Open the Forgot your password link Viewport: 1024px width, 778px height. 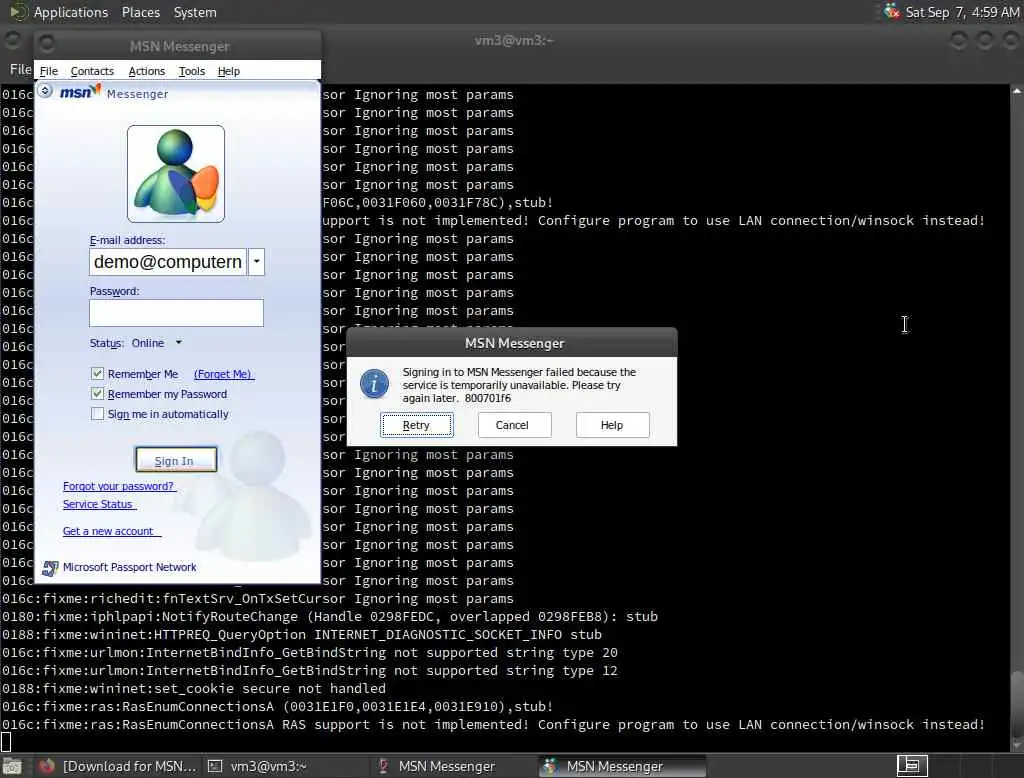point(118,486)
